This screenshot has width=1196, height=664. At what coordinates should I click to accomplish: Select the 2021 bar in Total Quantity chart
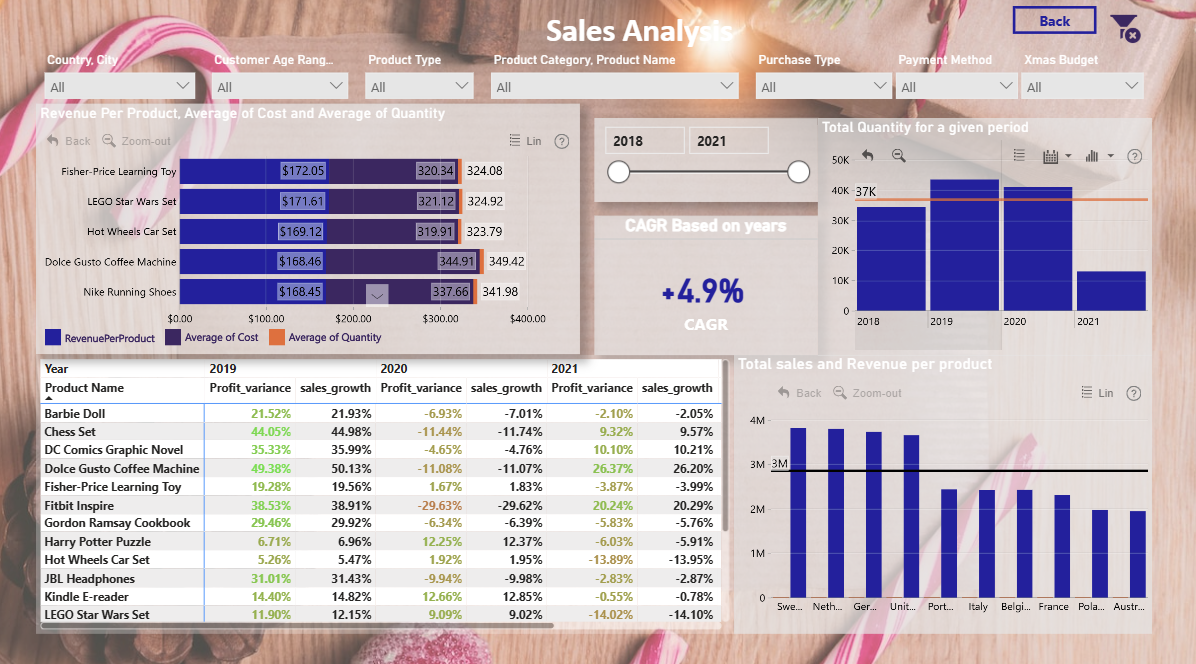(x=1111, y=290)
